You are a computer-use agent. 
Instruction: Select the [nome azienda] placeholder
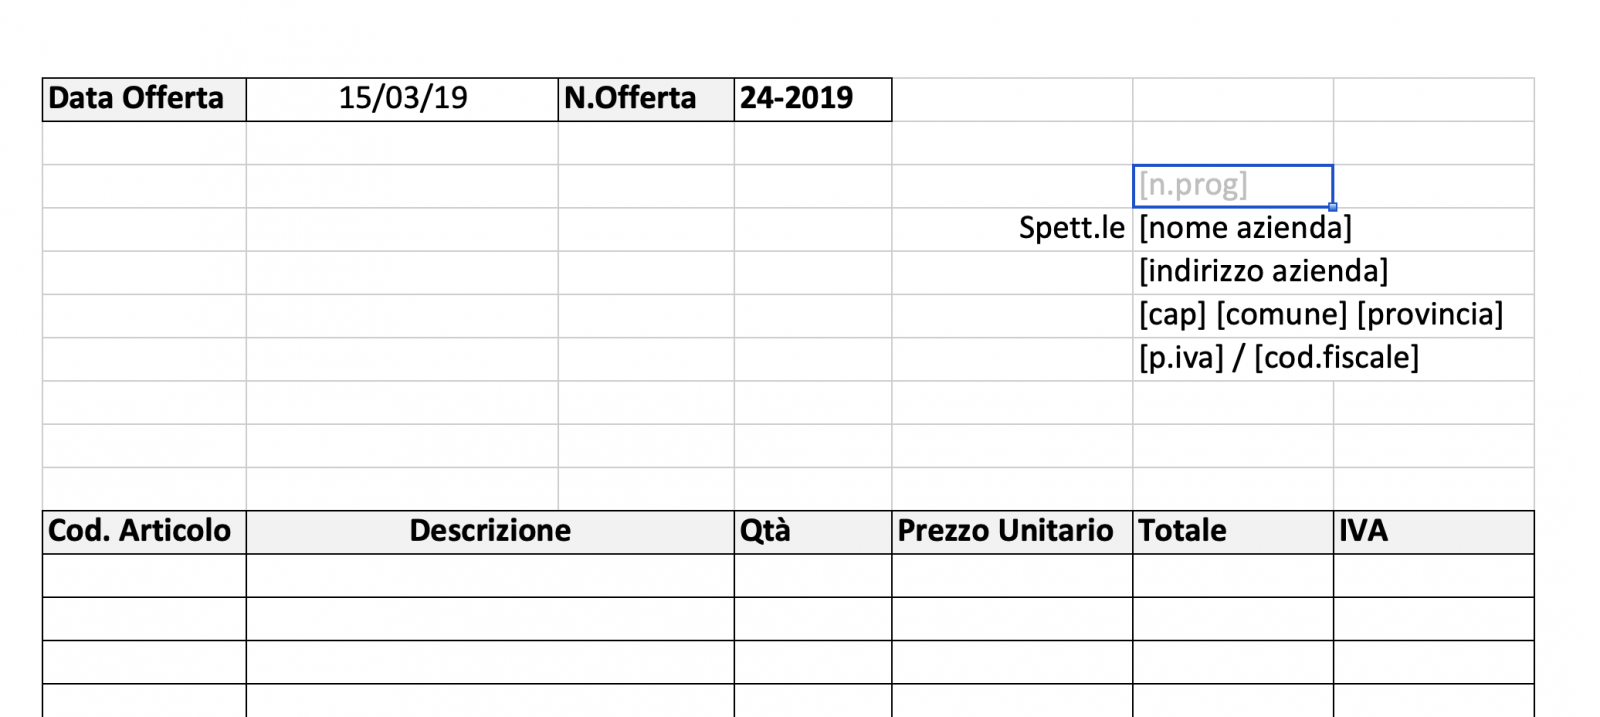[1245, 228]
